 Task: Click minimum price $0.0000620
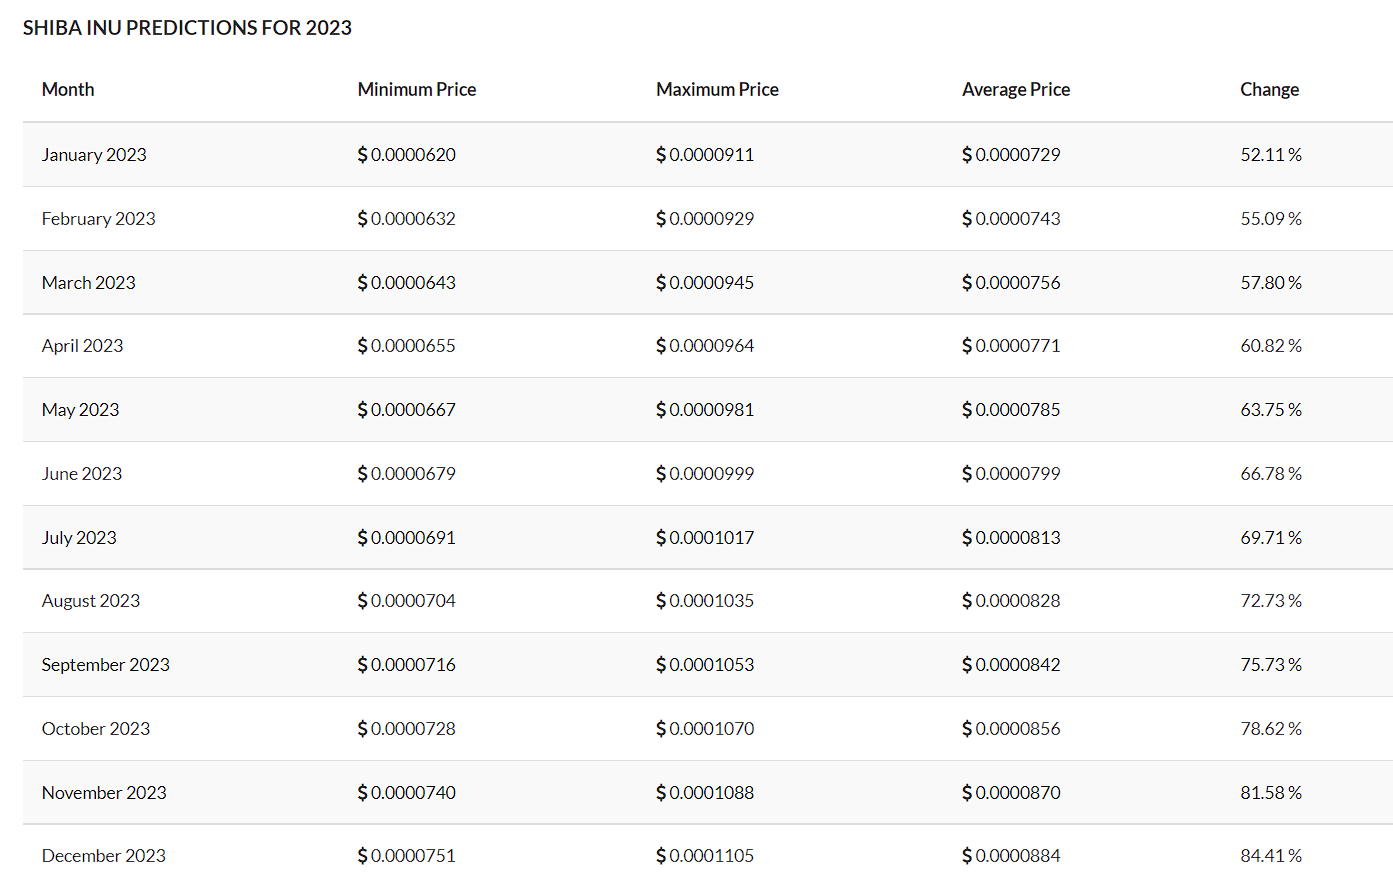pos(407,154)
